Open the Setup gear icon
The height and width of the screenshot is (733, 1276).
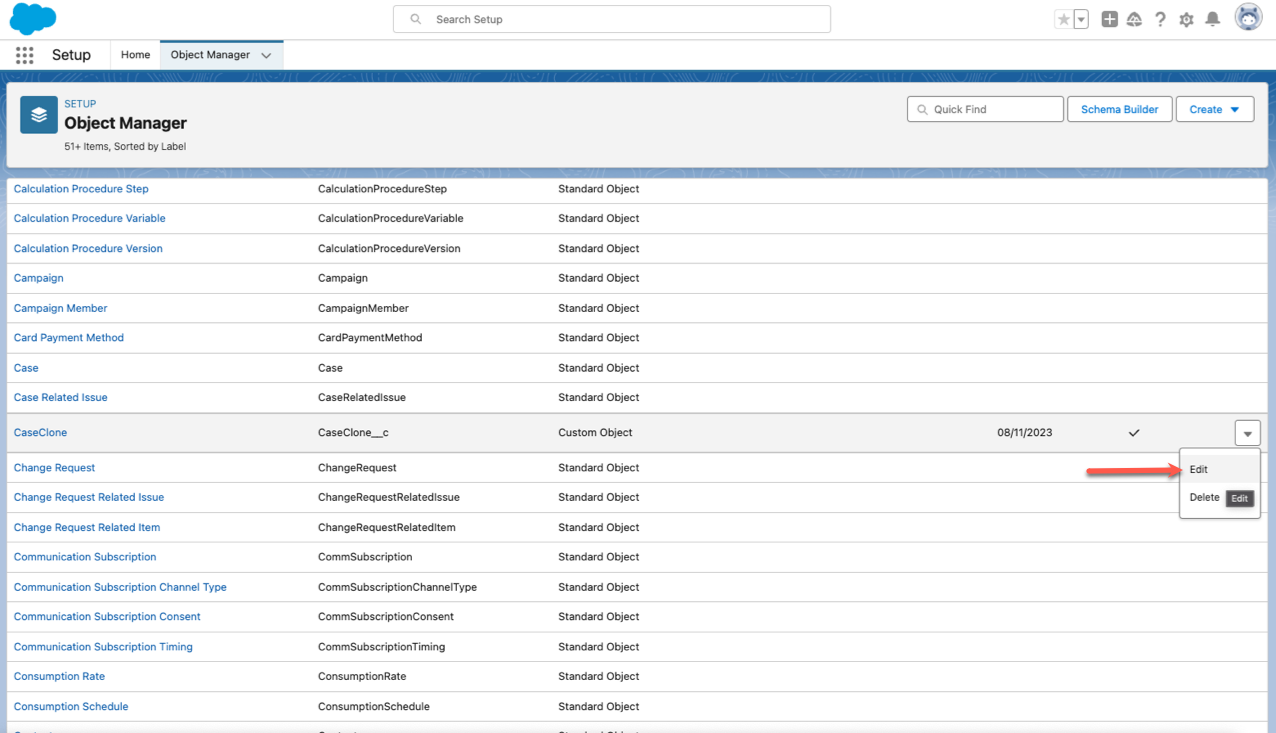[1186, 20]
